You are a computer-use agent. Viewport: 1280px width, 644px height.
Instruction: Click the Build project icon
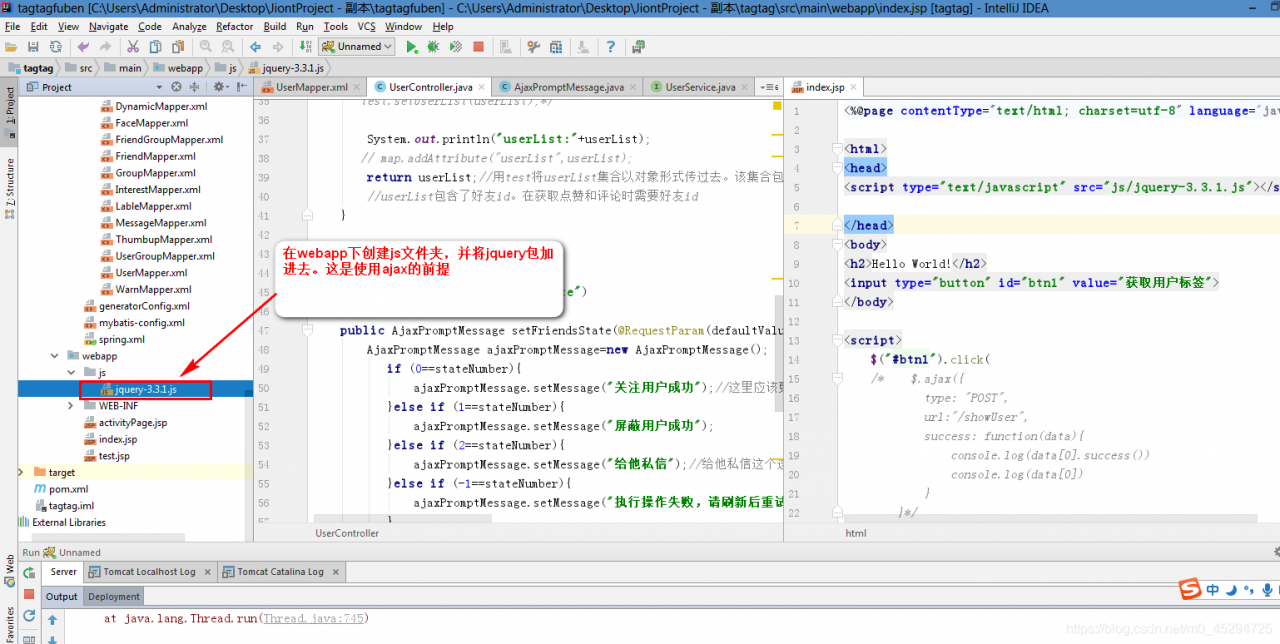point(305,46)
